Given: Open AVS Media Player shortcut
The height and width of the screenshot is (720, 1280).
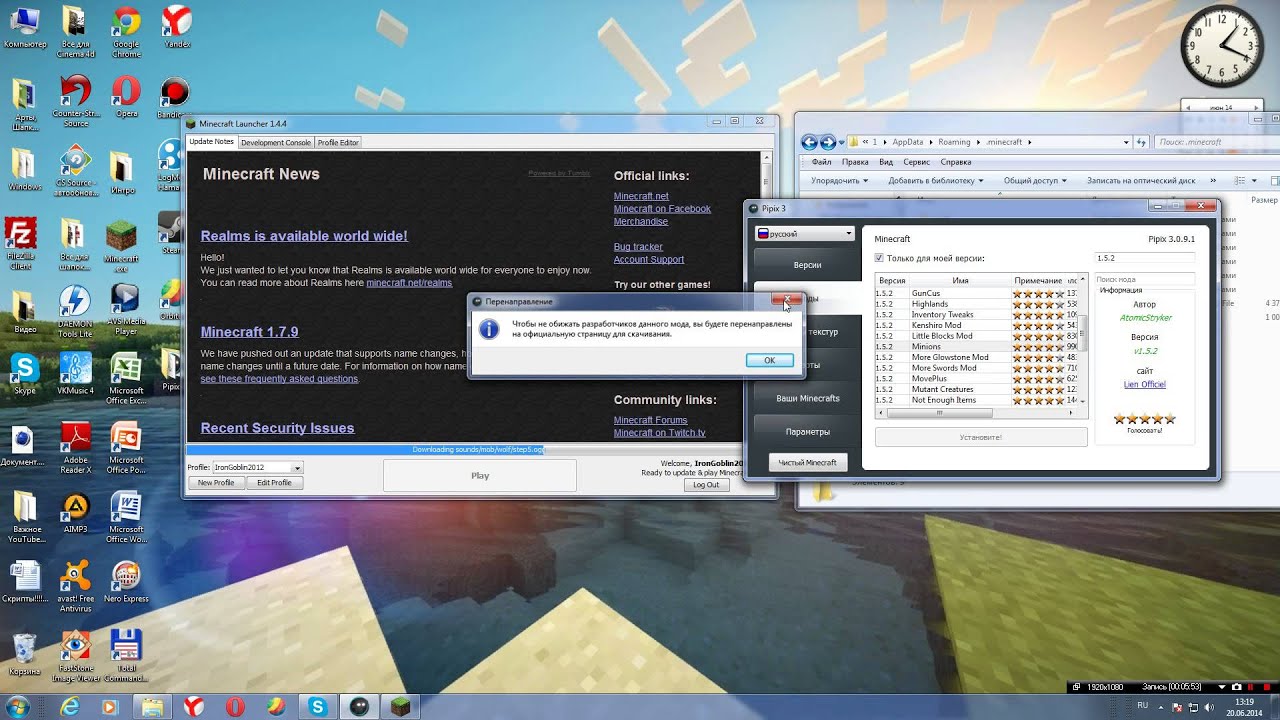Looking at the screenshot, I should pyautogui.click(x=125, y=309).
